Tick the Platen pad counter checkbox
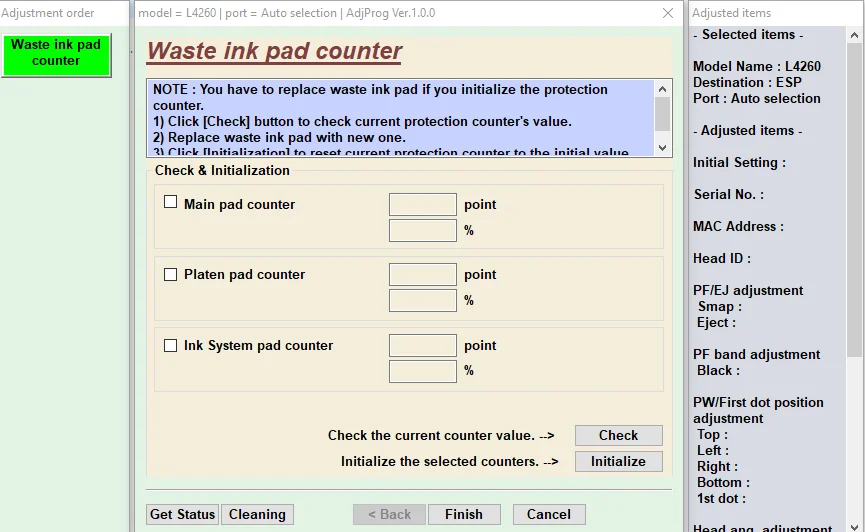Screen dimensions: 865x532 coord(170,274)
